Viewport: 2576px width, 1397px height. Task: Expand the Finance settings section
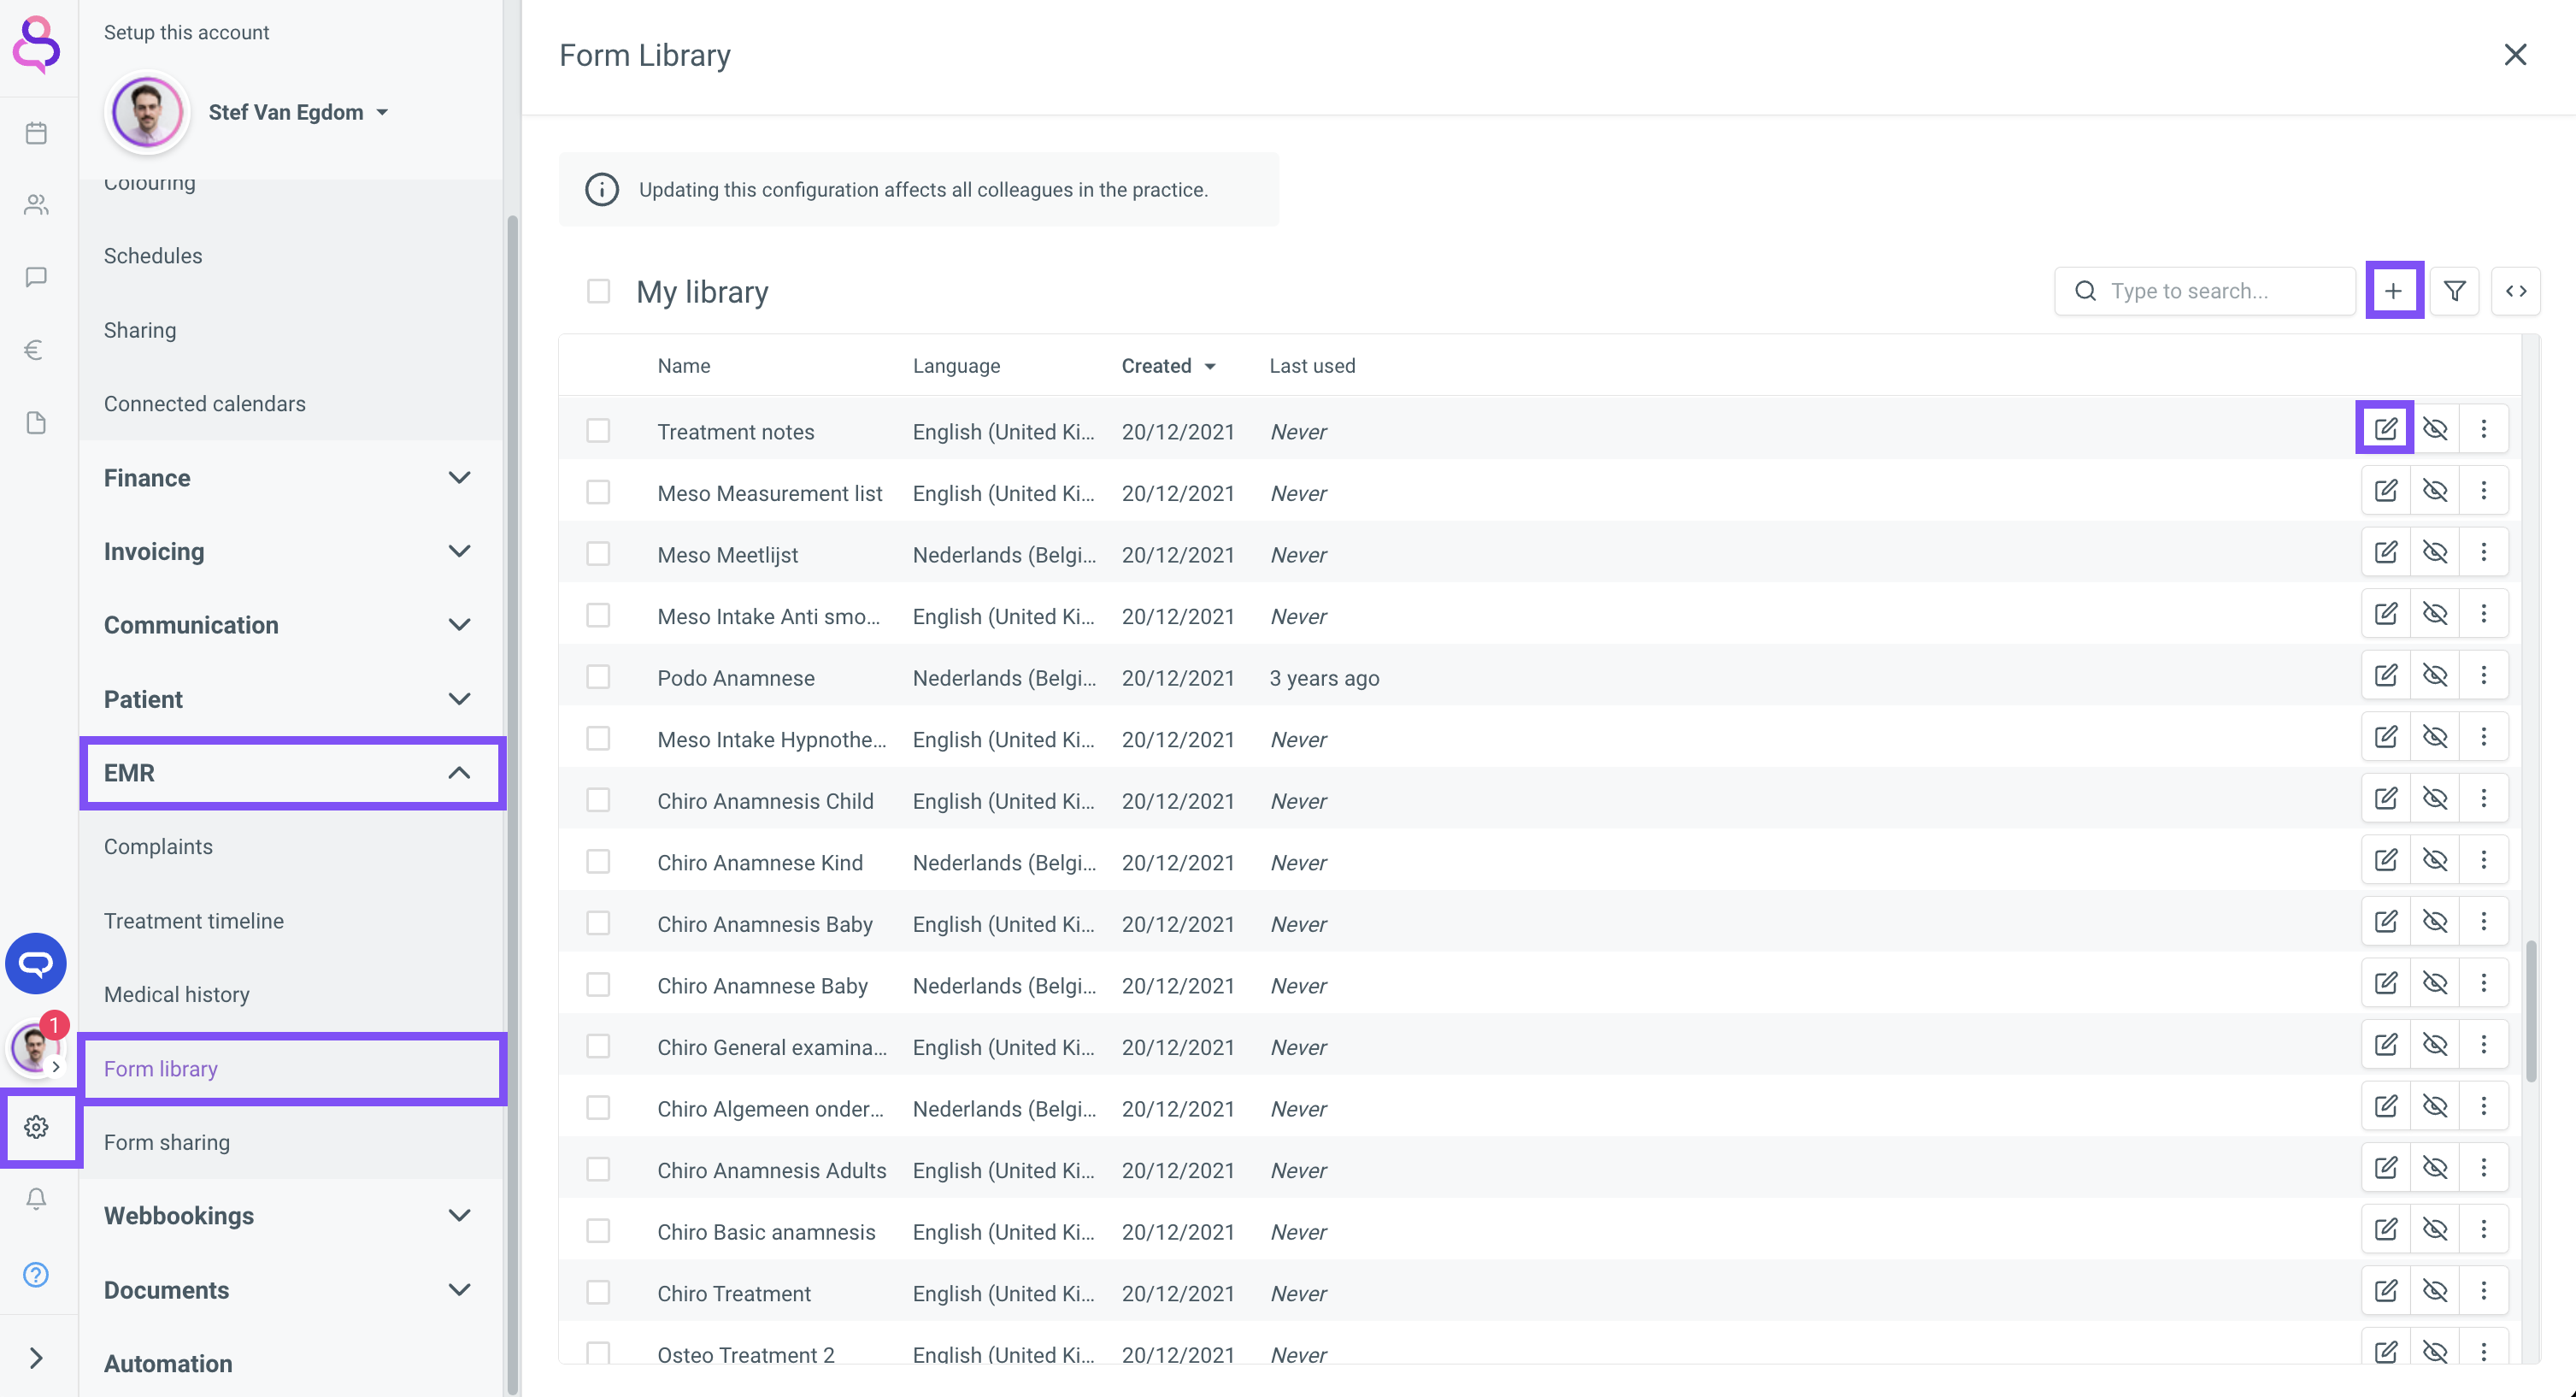coord(290,478)
